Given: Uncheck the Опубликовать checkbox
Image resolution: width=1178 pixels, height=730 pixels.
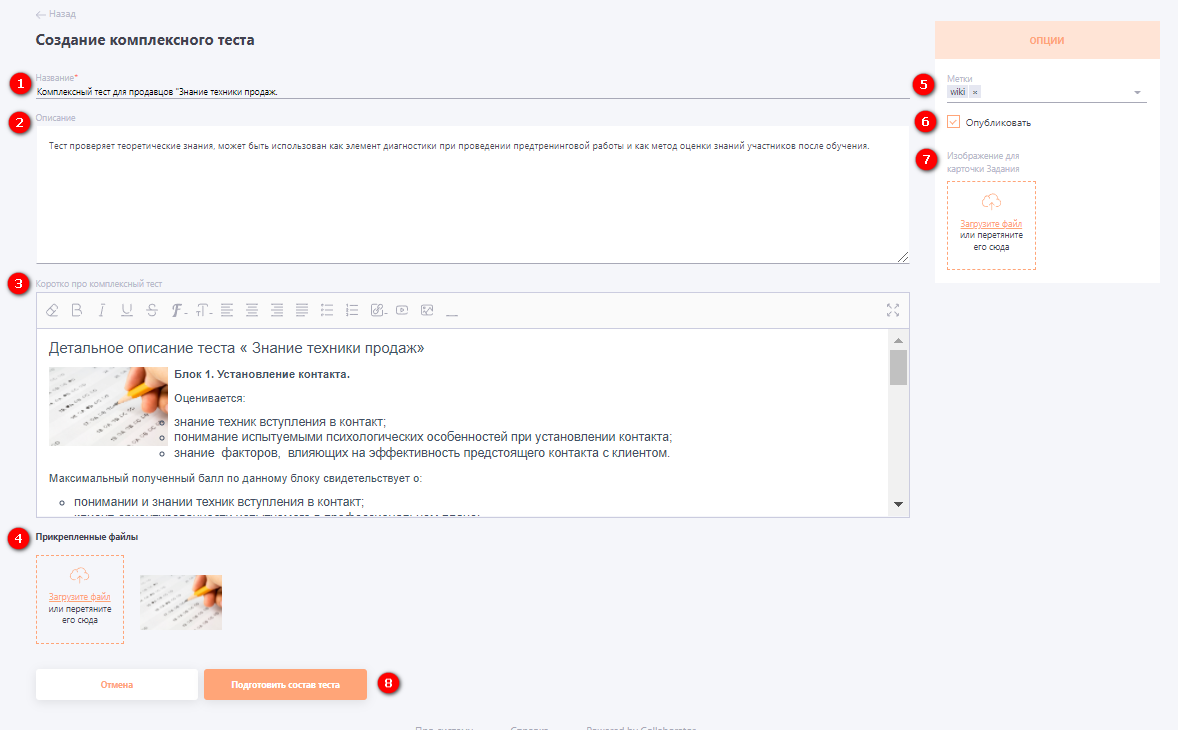Looking at the screenshot, I should pyautogui.click(x=953, y=122).
